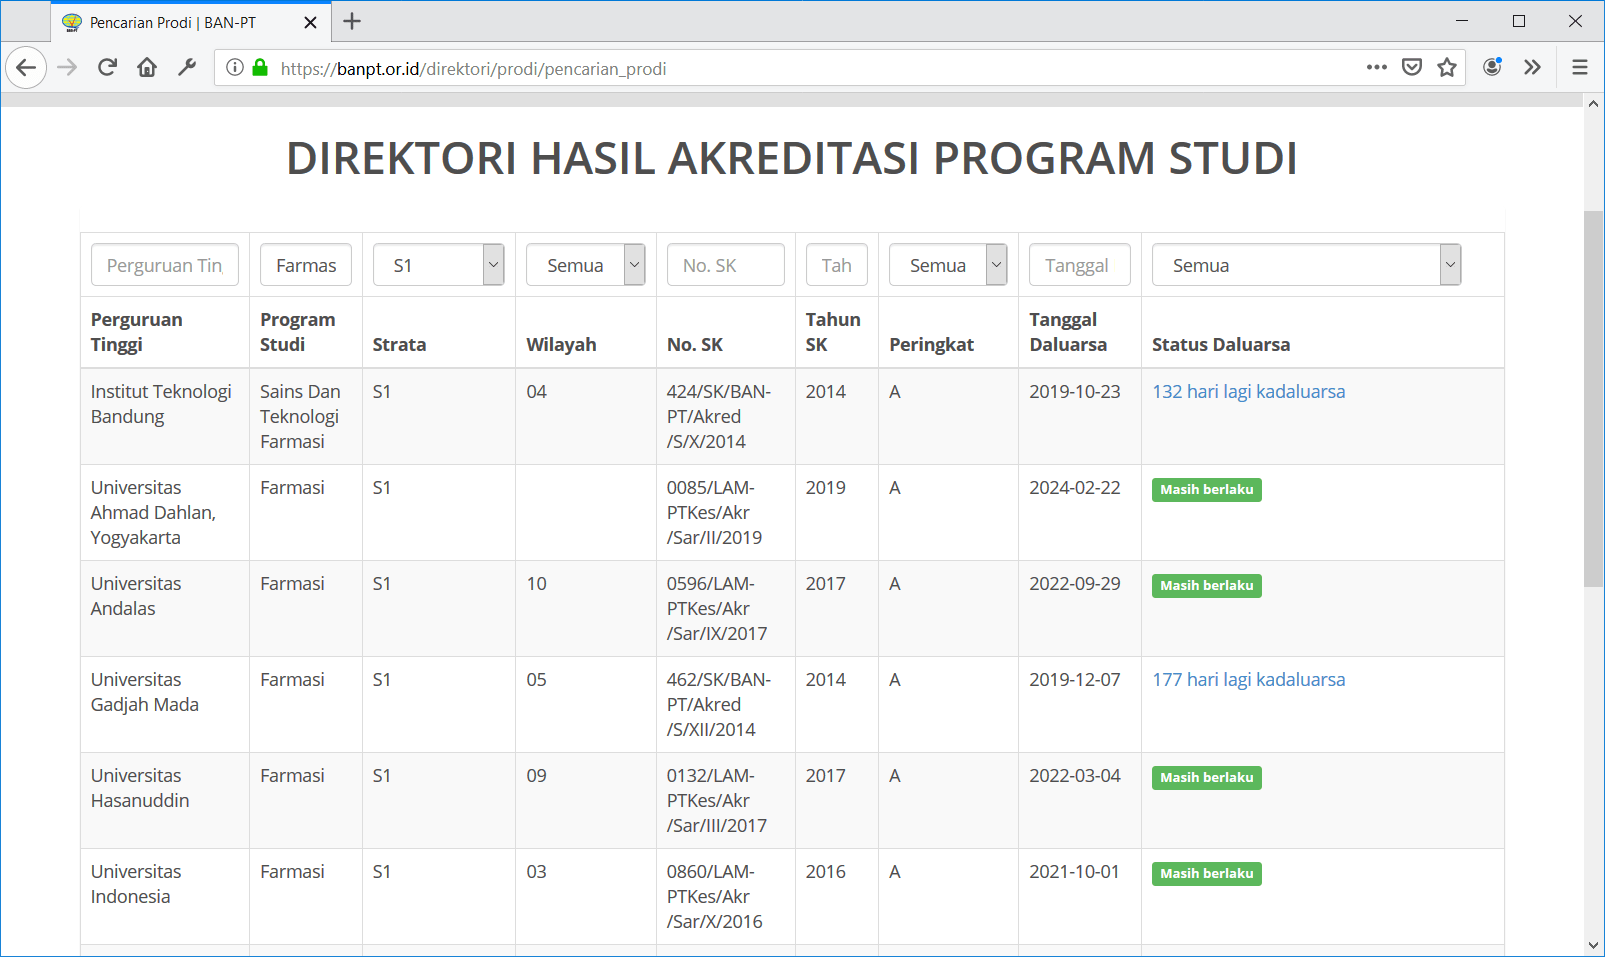Click the browser forward arrow

[x=67, y=68]
